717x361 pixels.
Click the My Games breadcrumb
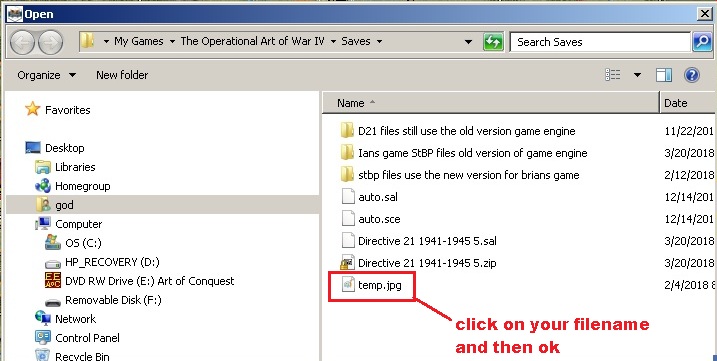[139, 41]
